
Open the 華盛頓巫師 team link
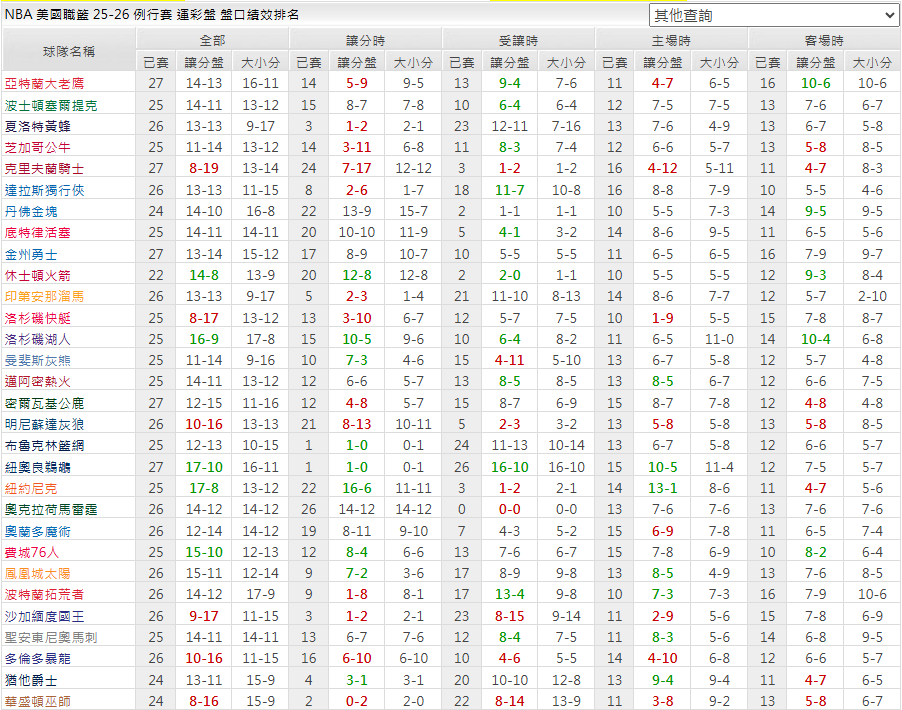click(38, 701)
